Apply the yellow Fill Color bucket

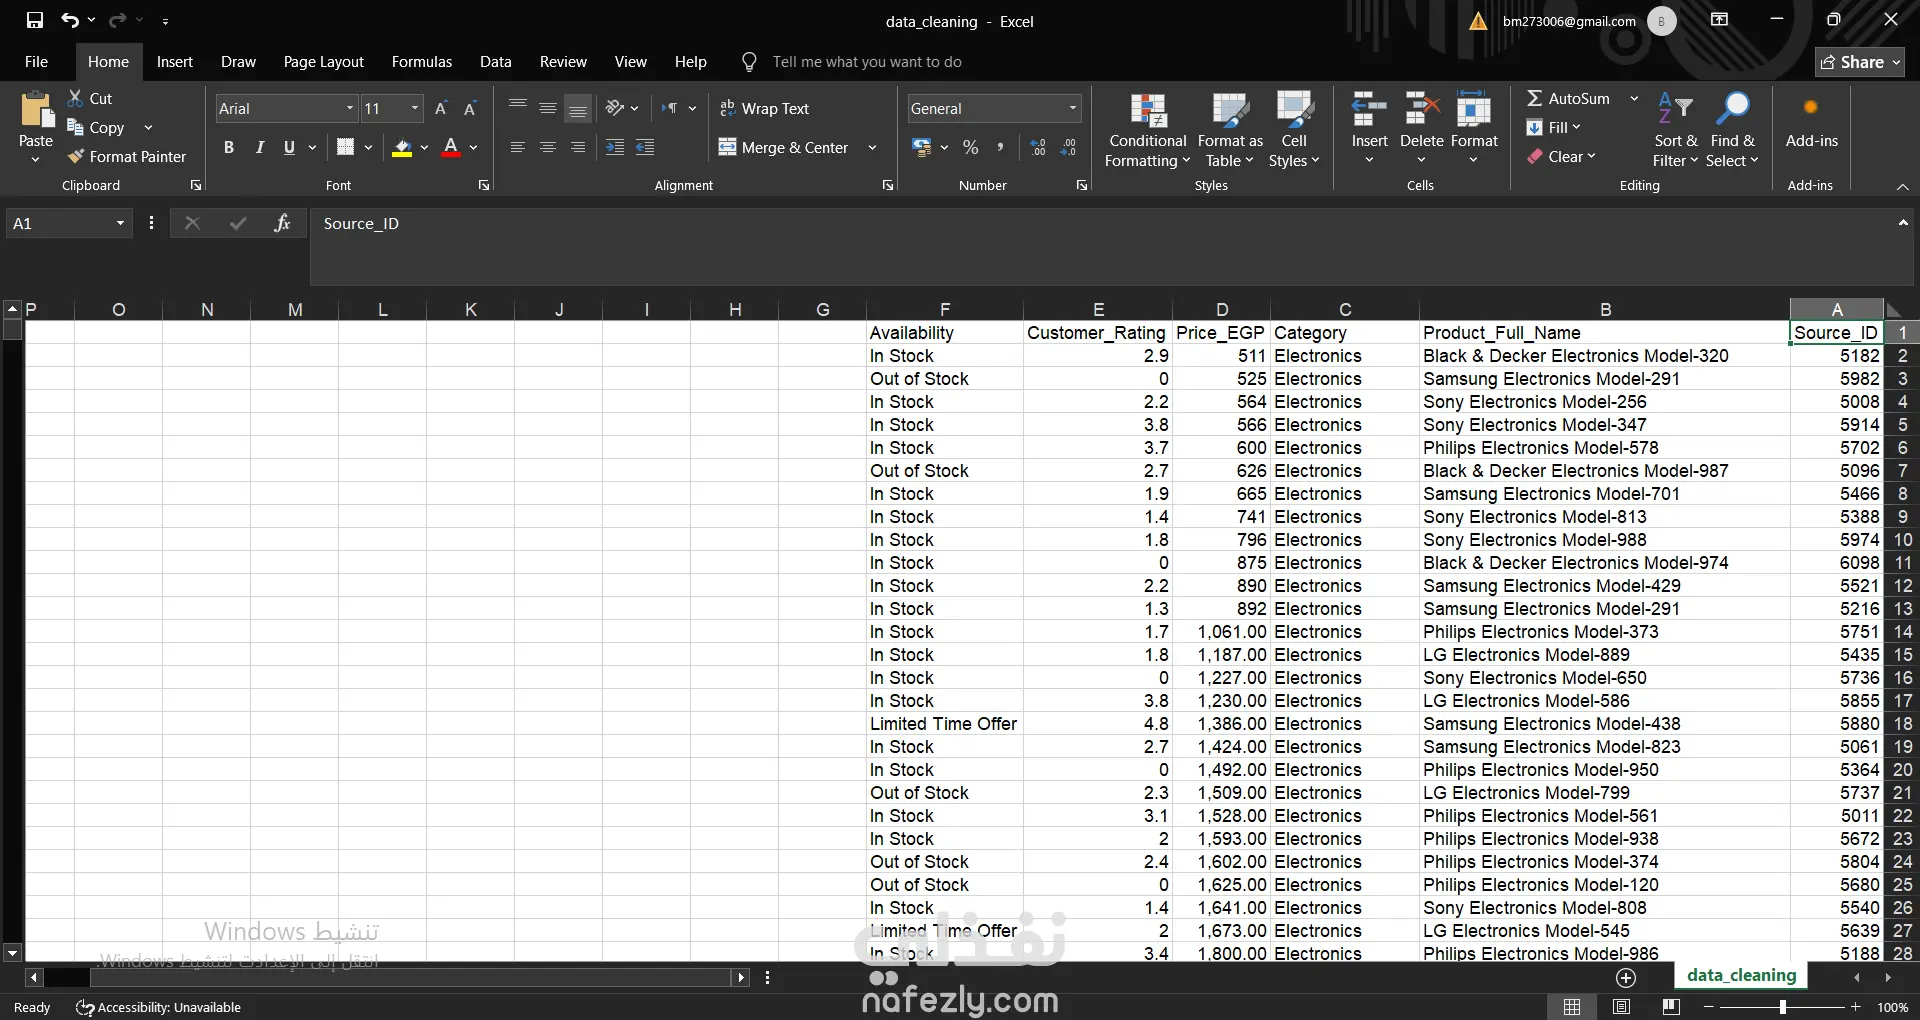(402, 148)
